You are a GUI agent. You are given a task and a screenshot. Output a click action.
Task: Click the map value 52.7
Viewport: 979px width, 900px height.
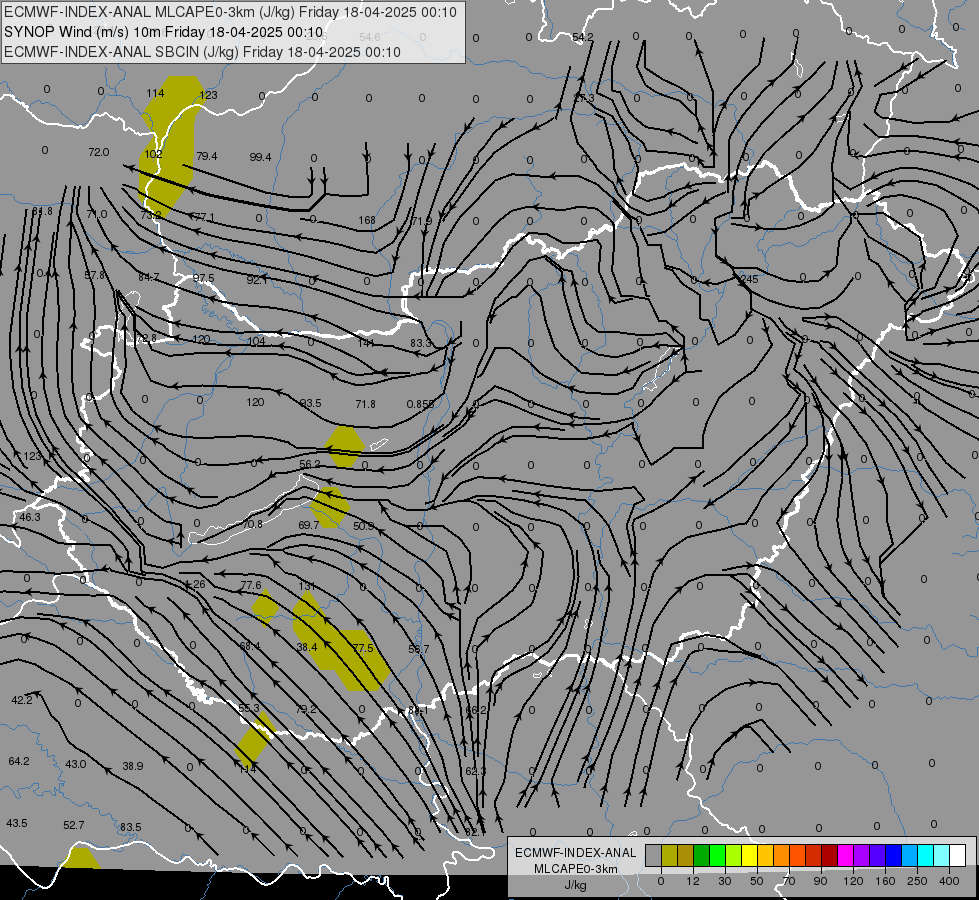tap(74, 825)
